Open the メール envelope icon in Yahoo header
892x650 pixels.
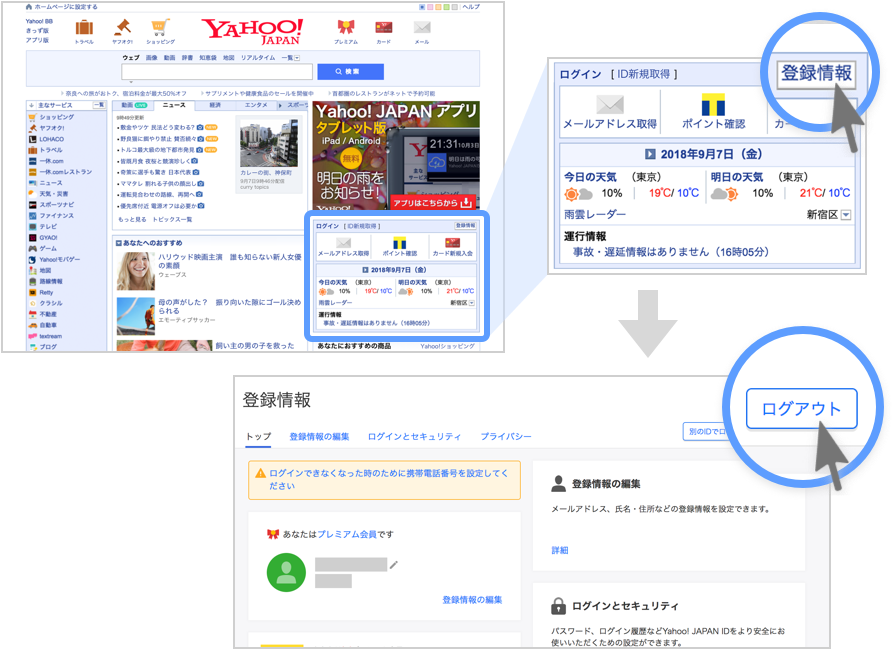(x=422, y=27)
